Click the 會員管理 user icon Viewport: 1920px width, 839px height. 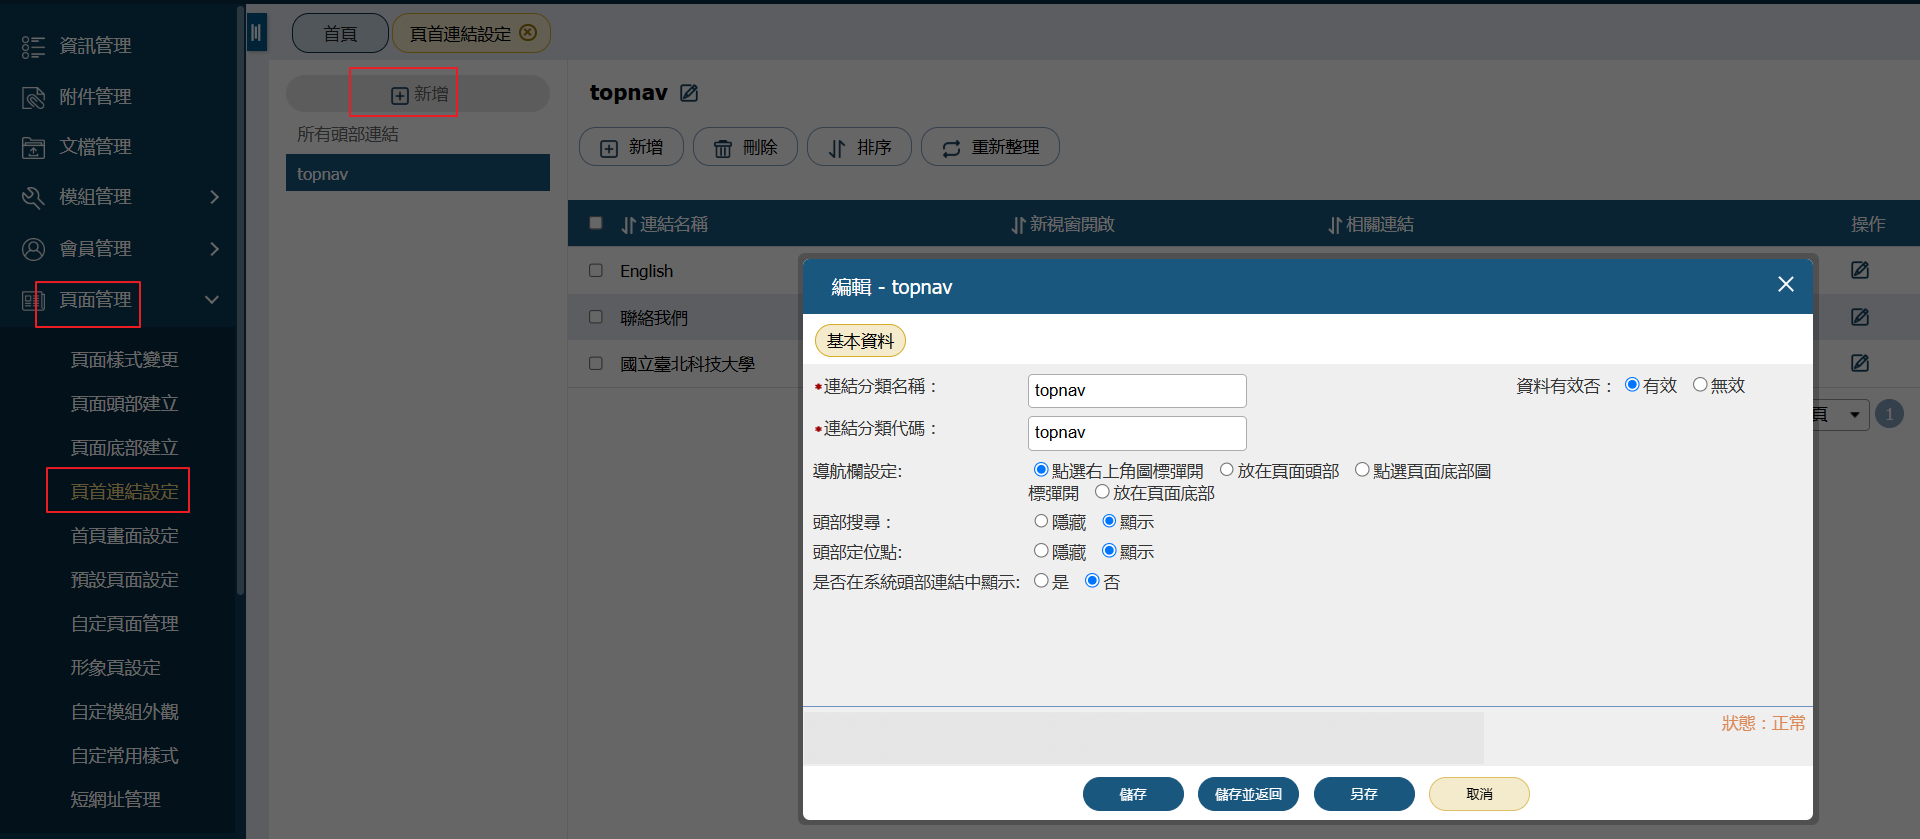click(x=33, y=249)
